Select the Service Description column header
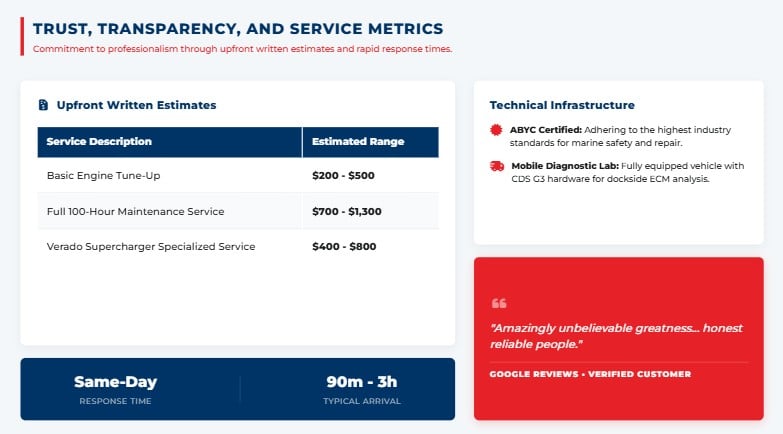The image size is (783, 434). click(x=170, y=142)
